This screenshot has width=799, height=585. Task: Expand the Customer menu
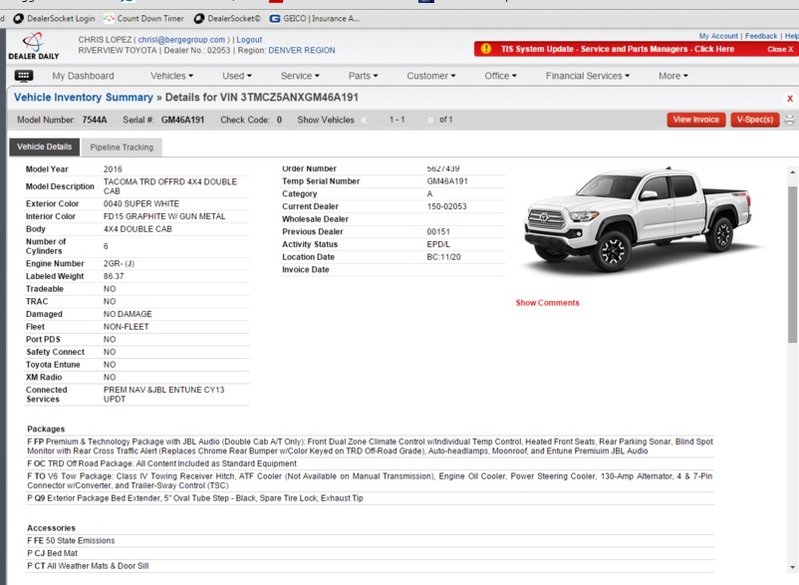(x=431, y=76)
